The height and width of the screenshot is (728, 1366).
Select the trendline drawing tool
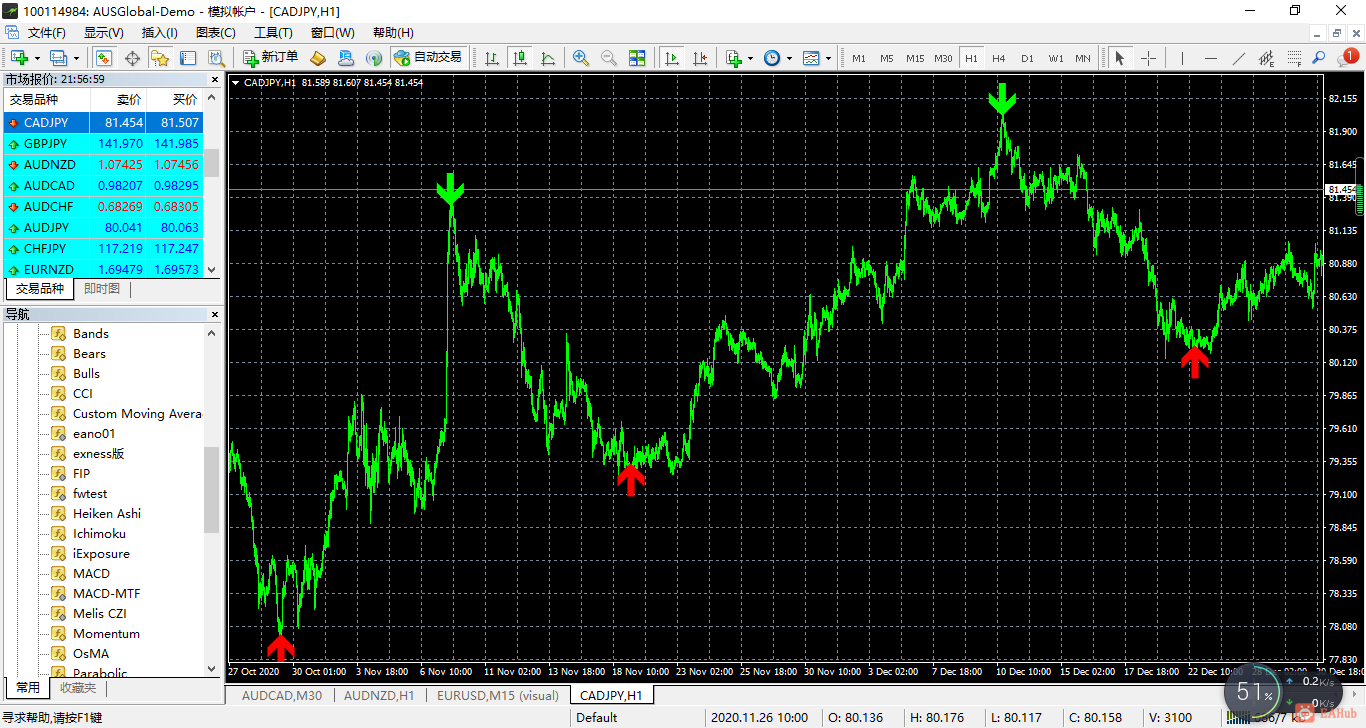pyautogui.click(x=1239, y=58)
